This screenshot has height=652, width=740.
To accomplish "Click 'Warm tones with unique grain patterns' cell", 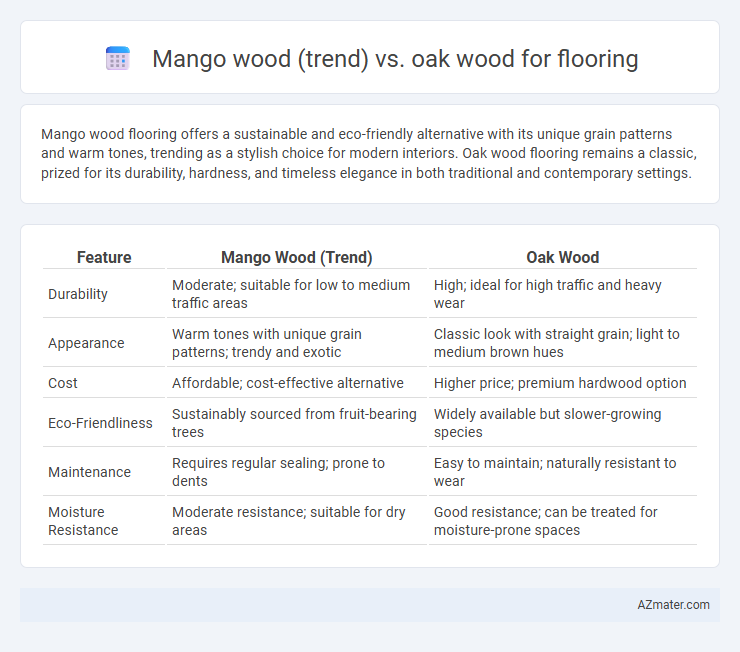I will point(267,343).
